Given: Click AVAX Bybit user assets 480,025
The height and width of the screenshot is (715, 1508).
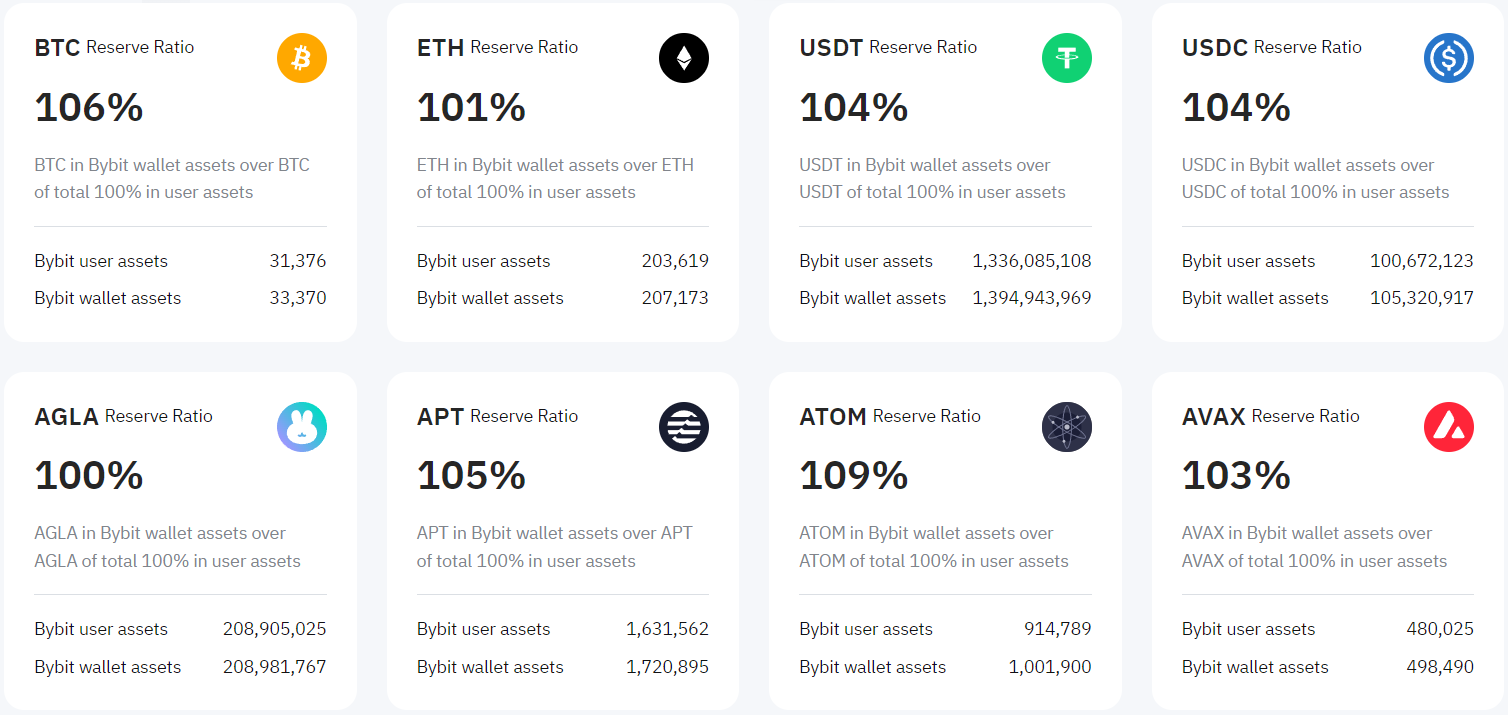Looking at the screenshot, I should 1440,629.
